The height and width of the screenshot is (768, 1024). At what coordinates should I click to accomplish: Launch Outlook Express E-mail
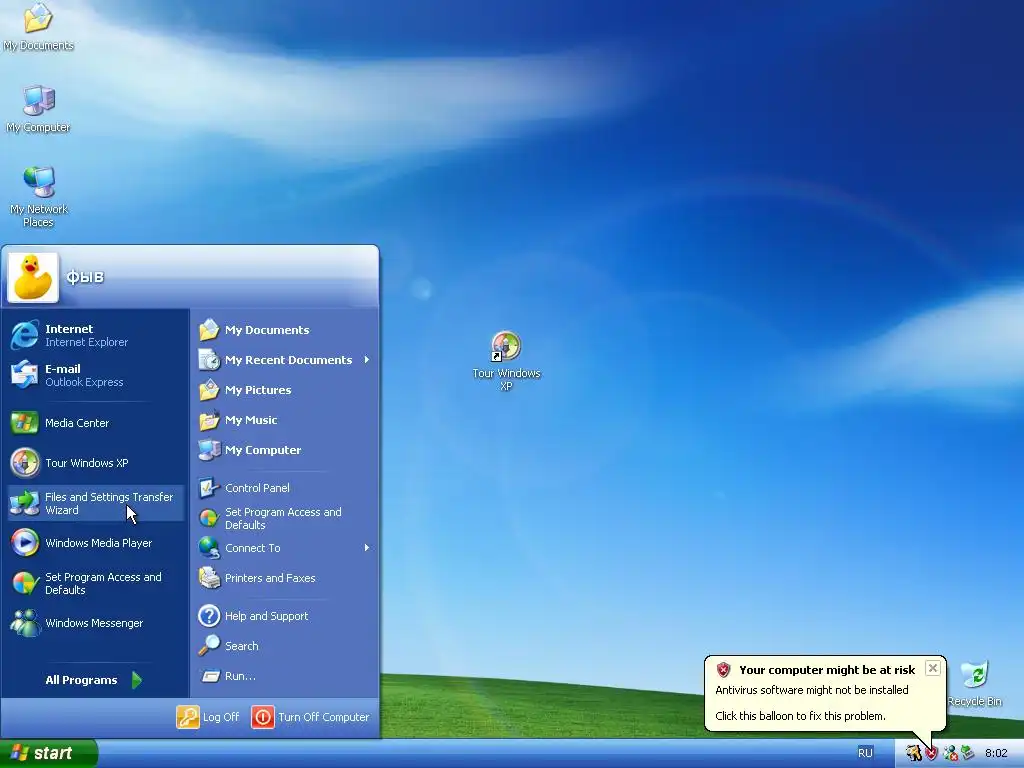click(95, 375)
